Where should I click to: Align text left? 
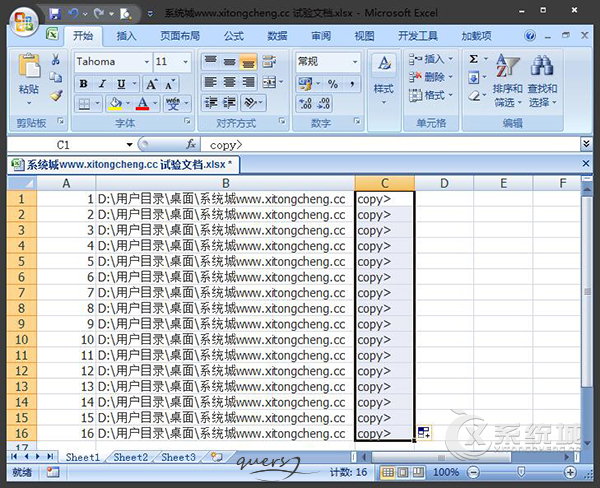[211, 82]
